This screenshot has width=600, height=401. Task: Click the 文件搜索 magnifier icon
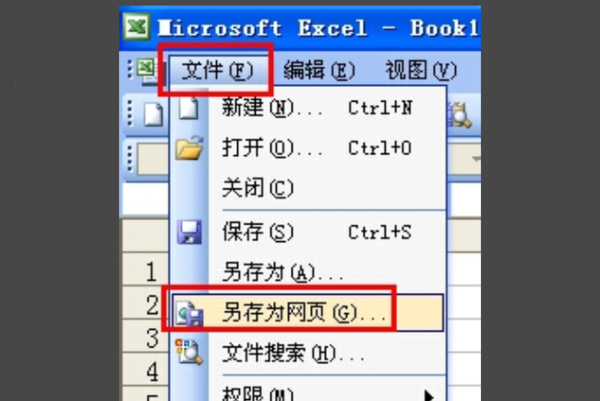189,352
